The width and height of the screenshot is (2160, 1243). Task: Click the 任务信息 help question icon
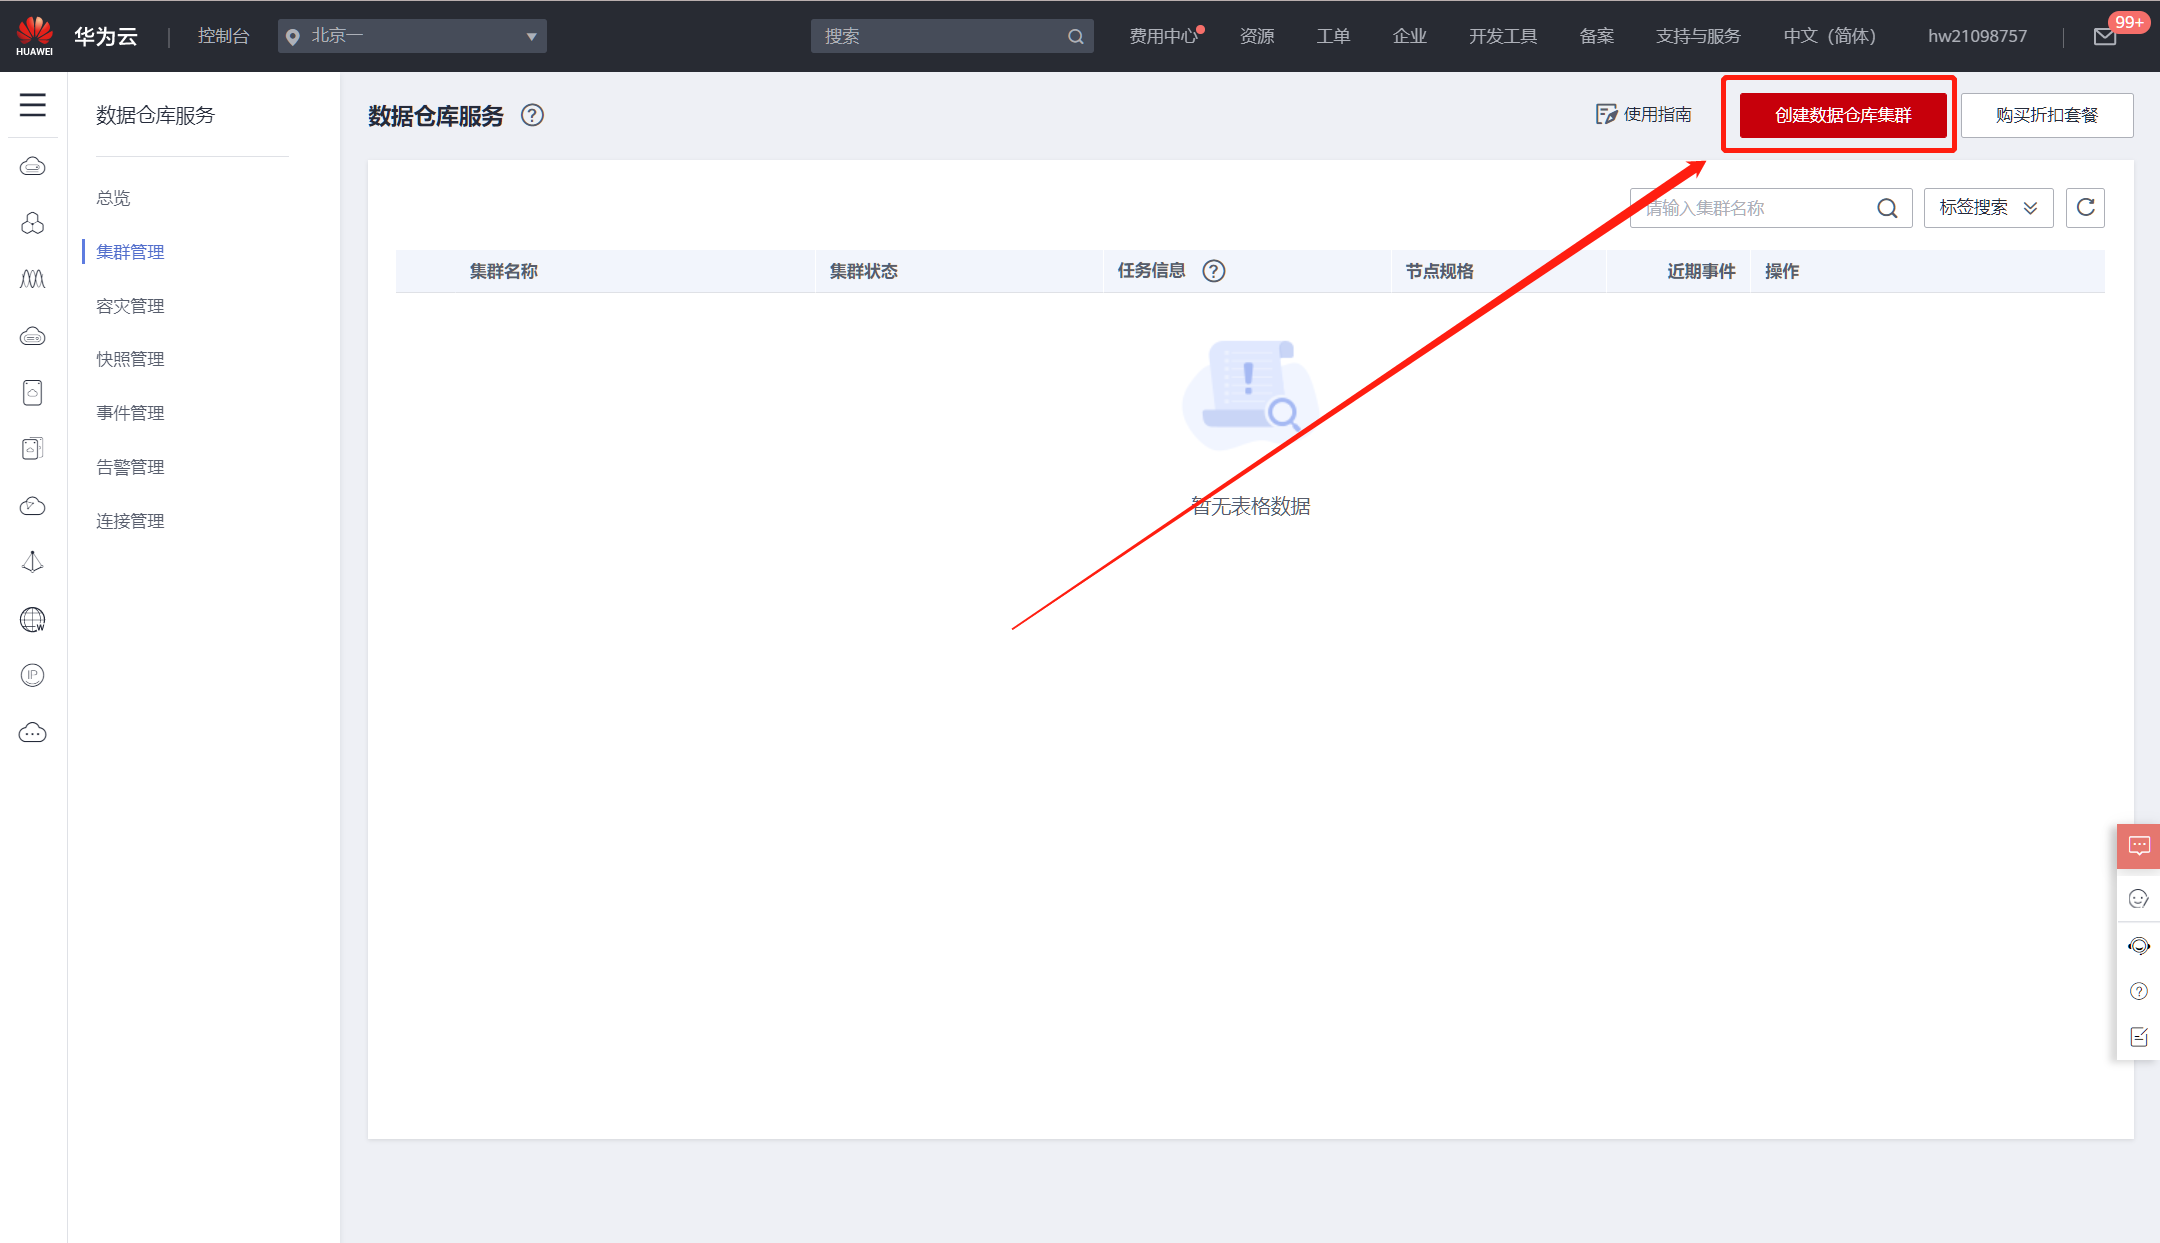coord(1213,271)
